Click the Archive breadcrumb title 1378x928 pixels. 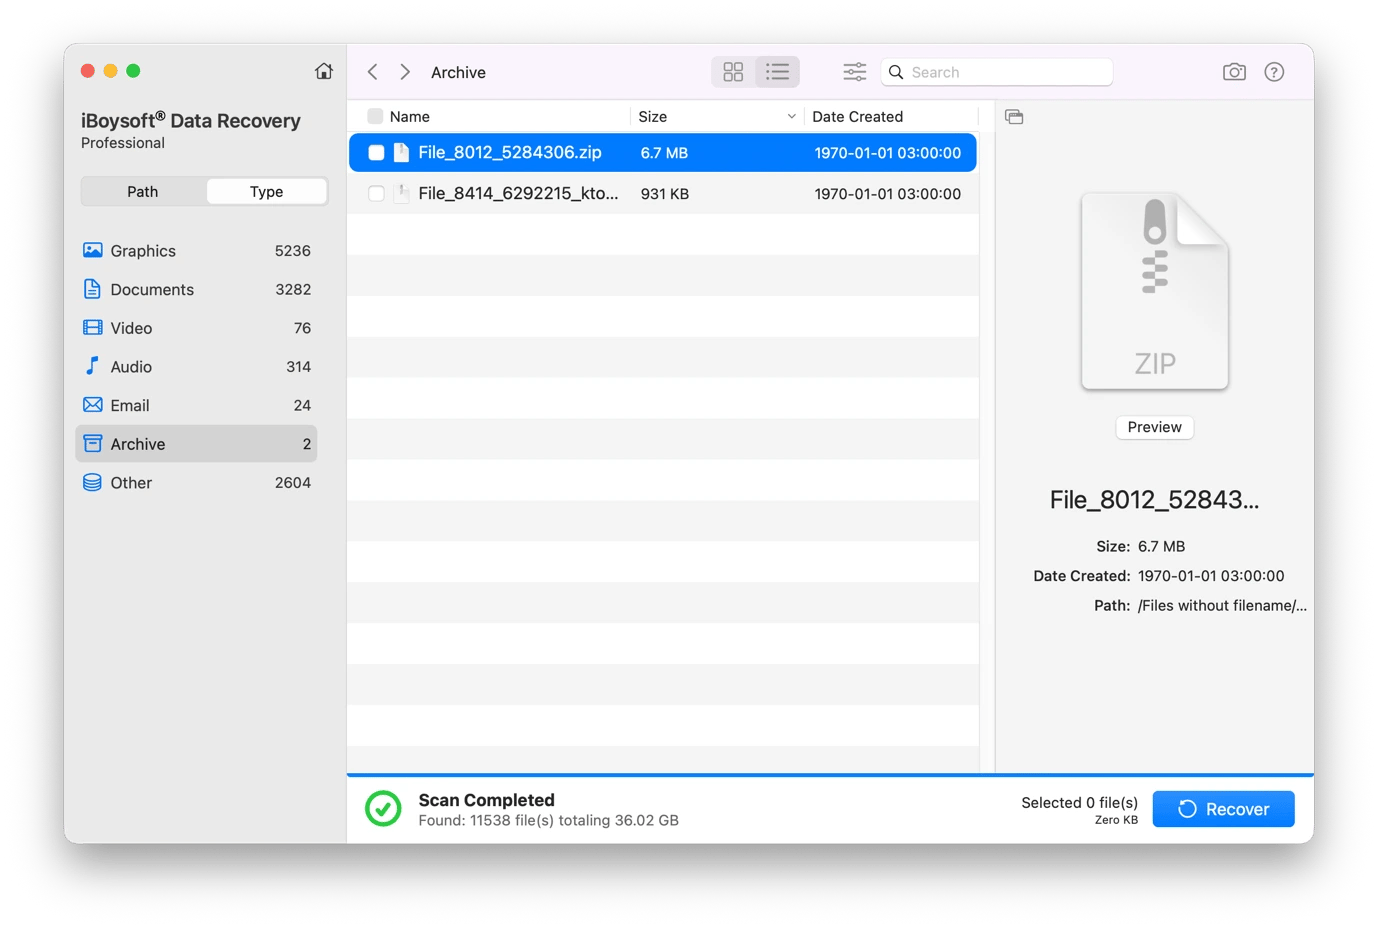click(458, 72)
